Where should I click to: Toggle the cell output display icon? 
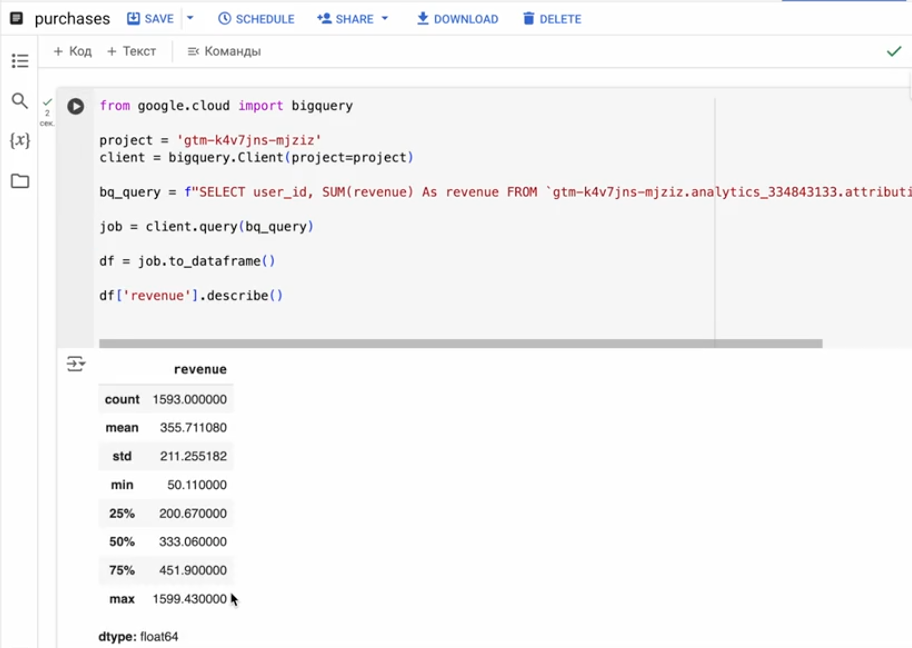[76, 364]
